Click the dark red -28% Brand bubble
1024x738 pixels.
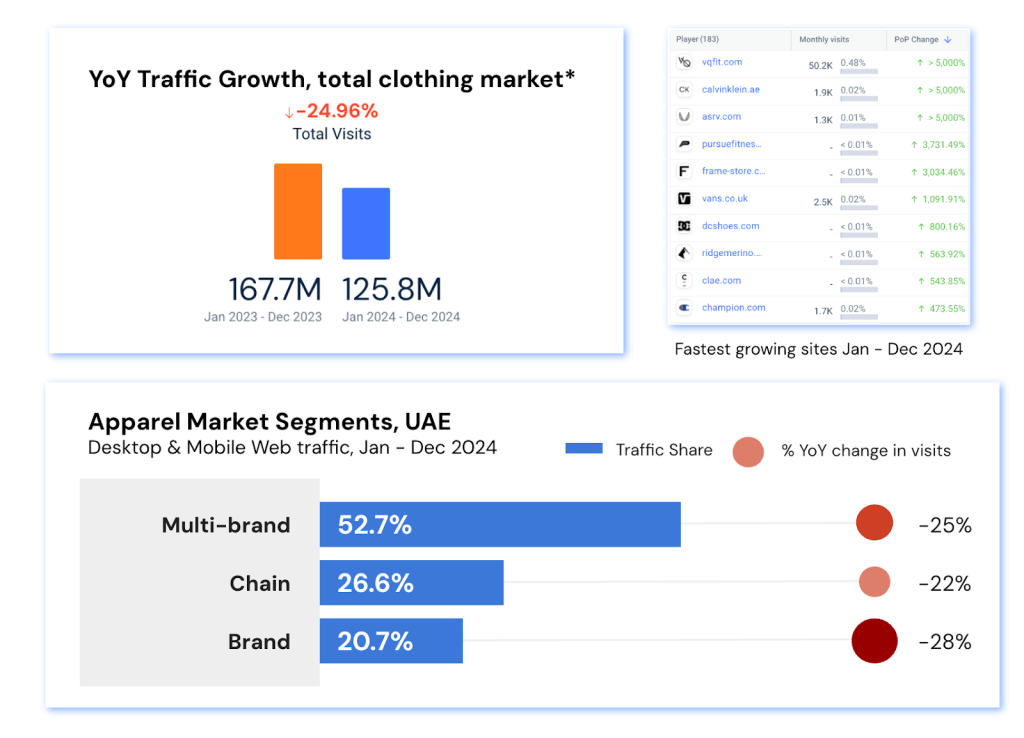(874, 641)
